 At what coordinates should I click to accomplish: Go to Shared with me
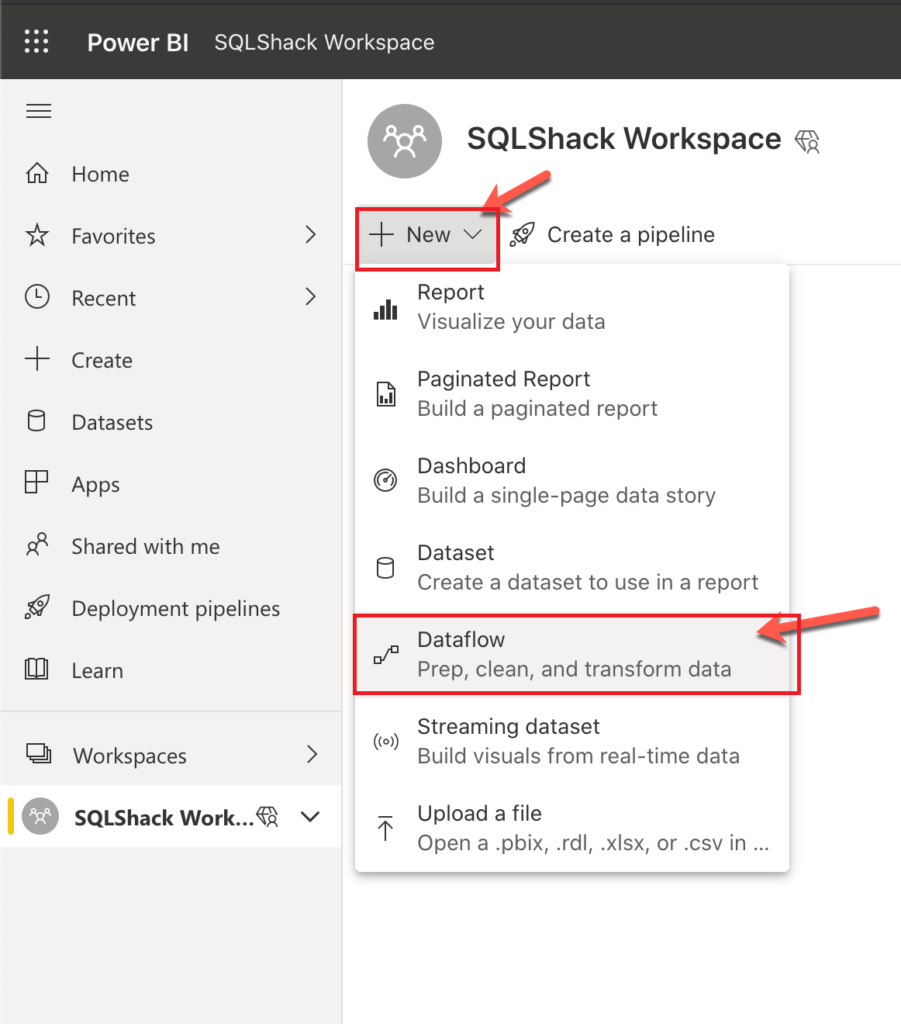coord(170,545)
